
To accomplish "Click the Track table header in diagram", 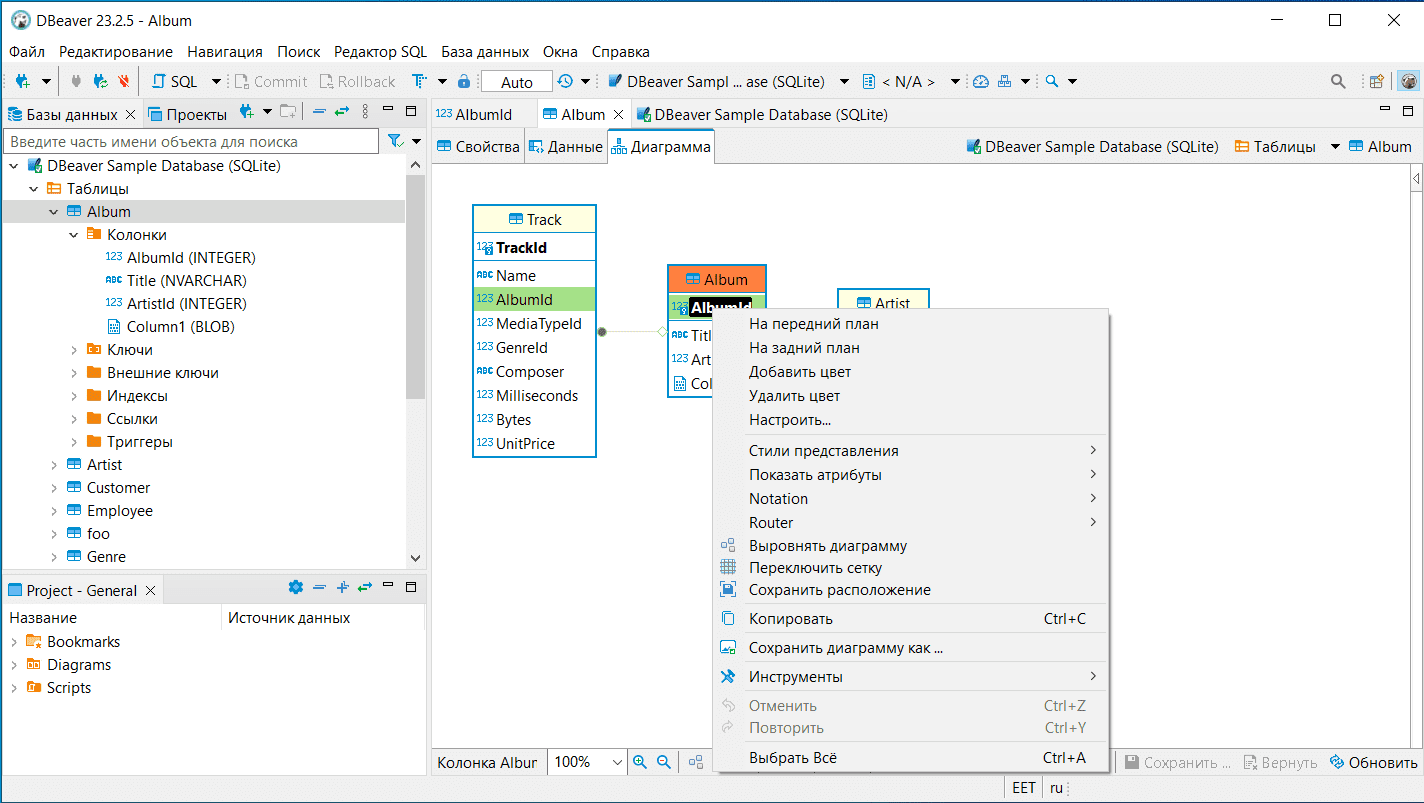I will tap(534, 220).
